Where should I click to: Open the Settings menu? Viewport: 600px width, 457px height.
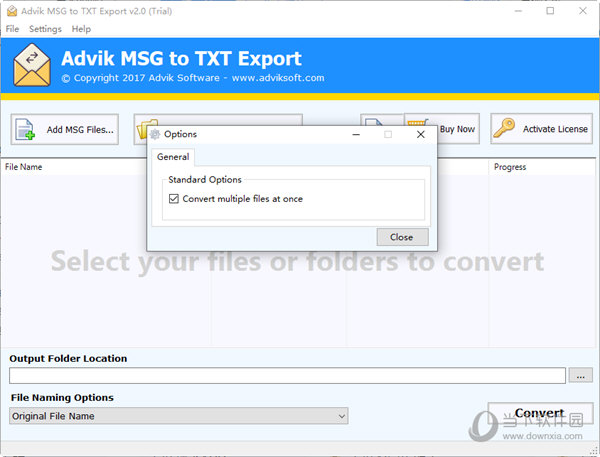pyautogui.click(x=45, y=29)
